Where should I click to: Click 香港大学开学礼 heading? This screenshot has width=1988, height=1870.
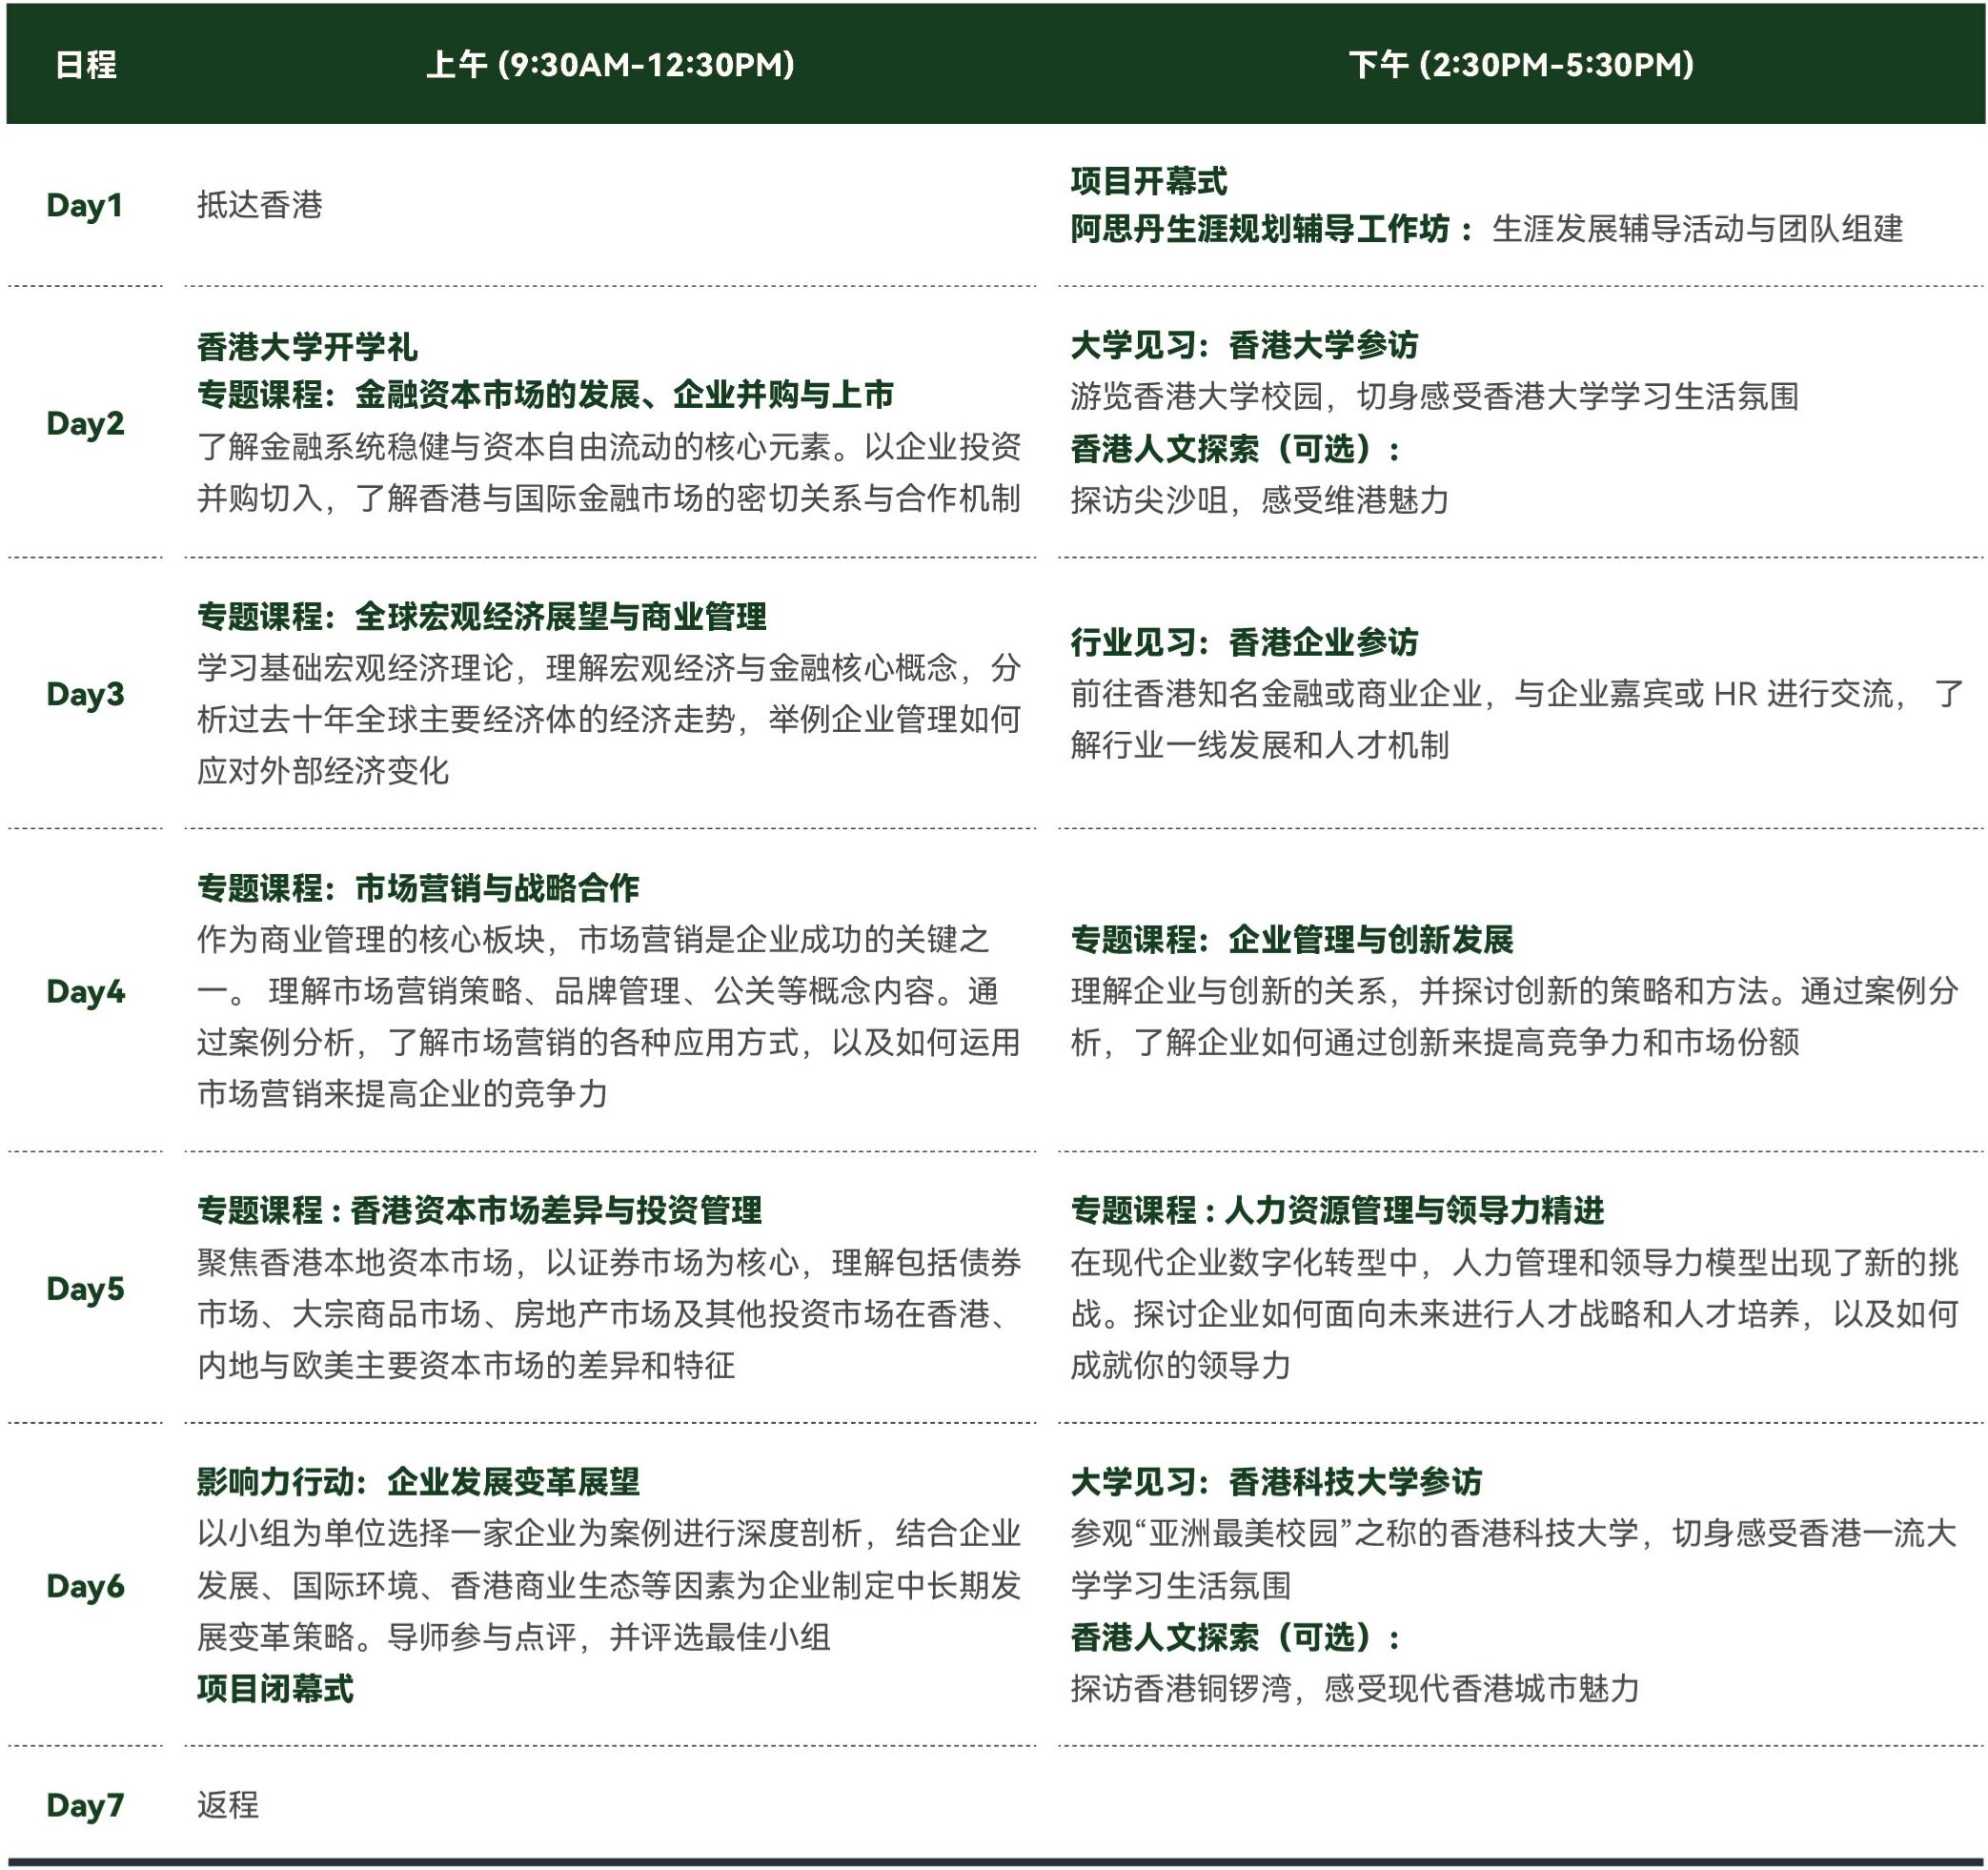[307, 347]
